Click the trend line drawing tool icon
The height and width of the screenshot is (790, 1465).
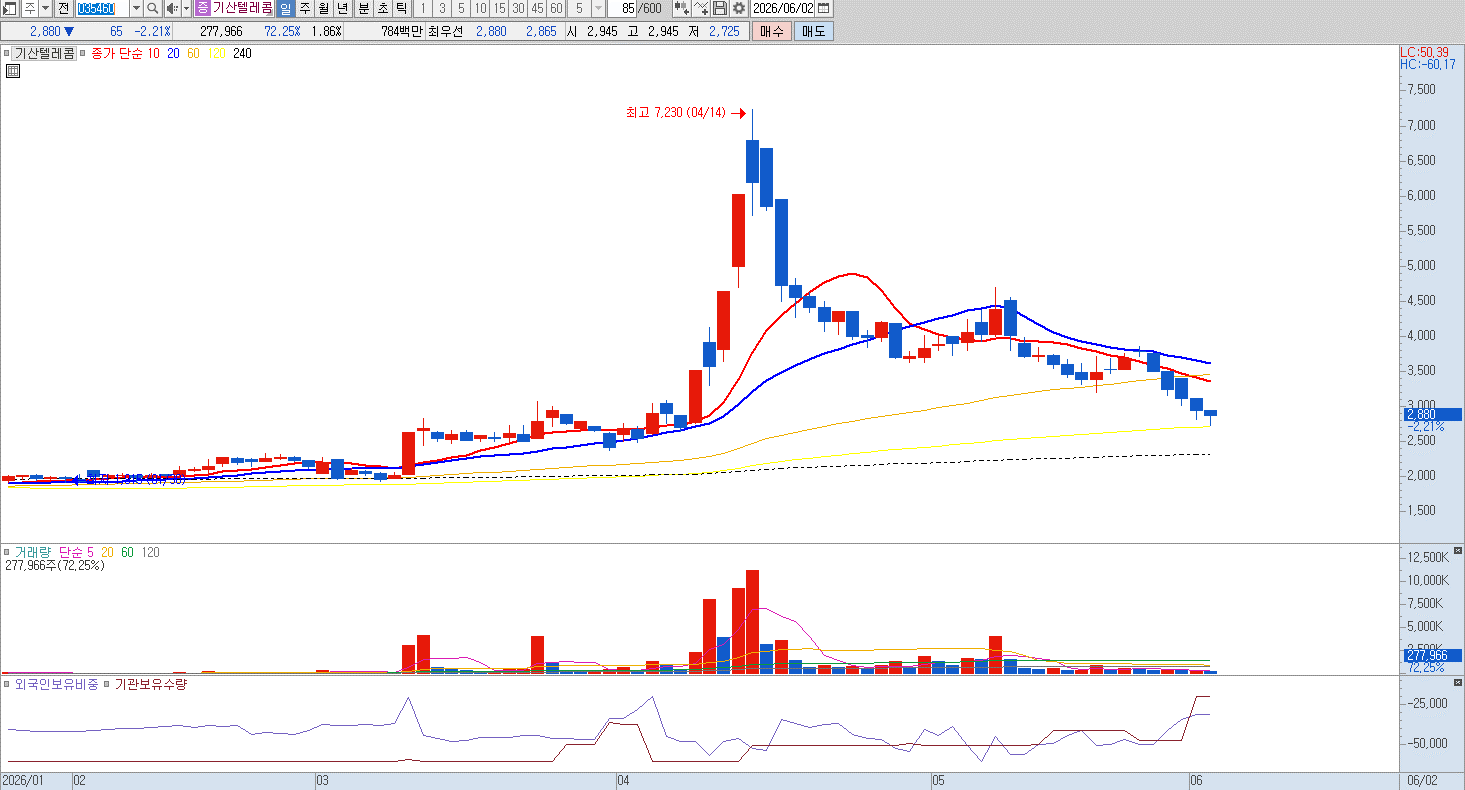701,8
